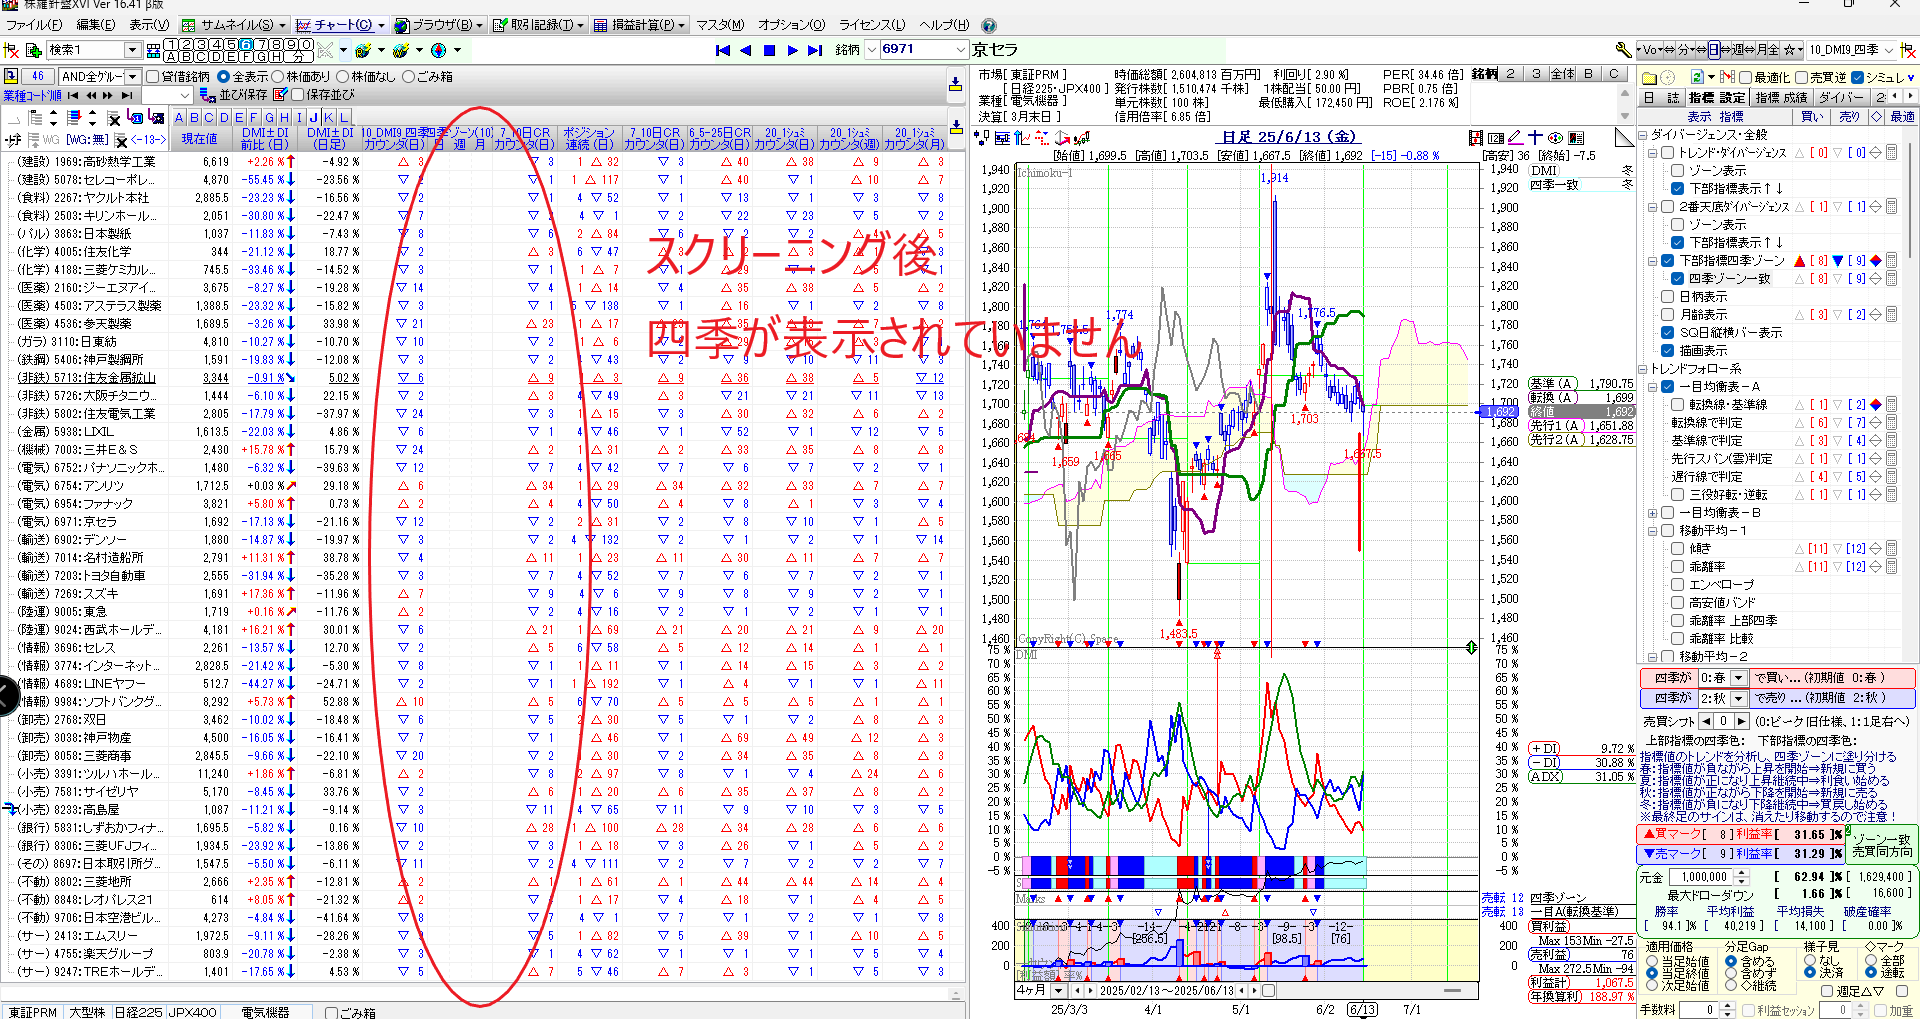
Task: Enable the 最適化 checkbox
Action: (1745, 77)
